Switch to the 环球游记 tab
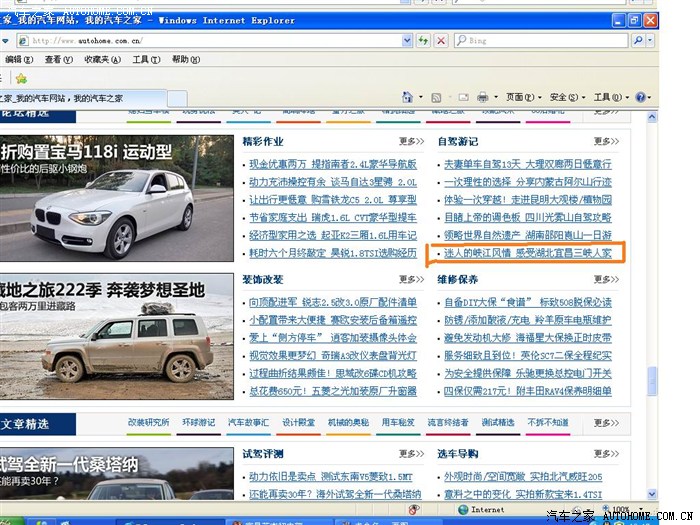Viewport: 700px width, 525px height. click(x=198, y=423)
